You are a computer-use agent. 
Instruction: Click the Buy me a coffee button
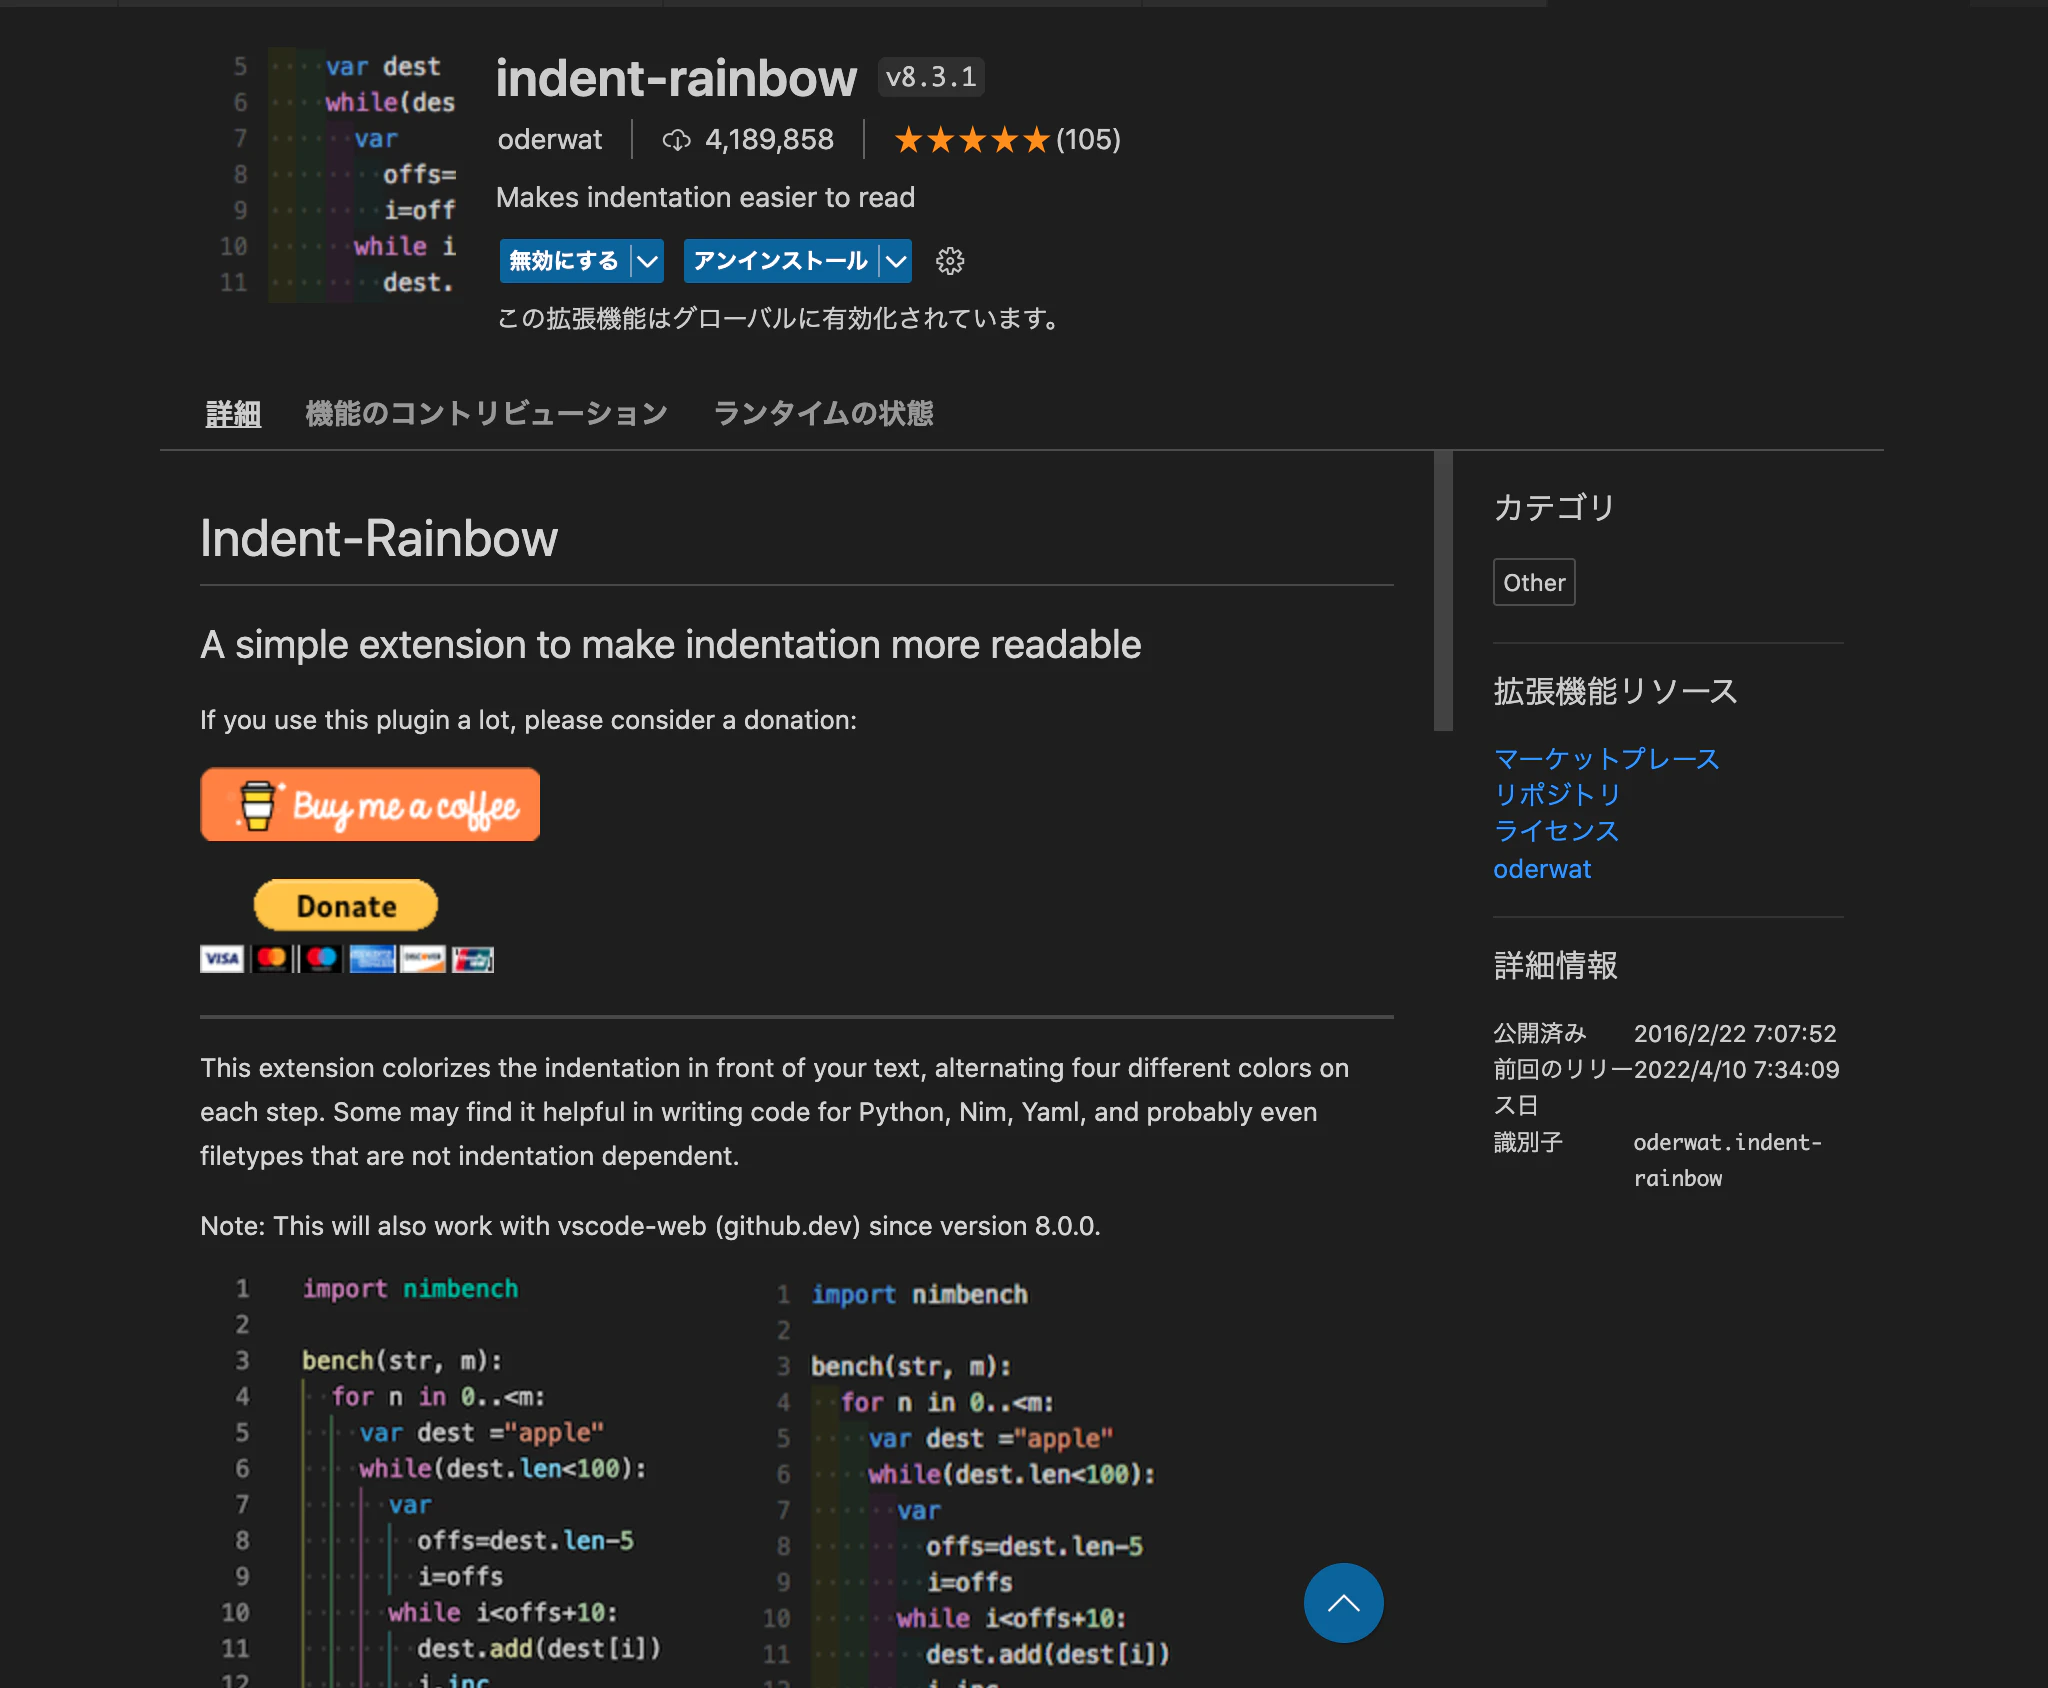point(370,804)
